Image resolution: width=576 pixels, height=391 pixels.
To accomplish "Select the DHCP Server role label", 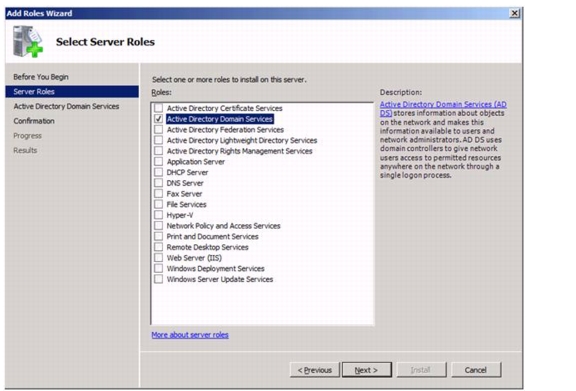I will (187, 172).
